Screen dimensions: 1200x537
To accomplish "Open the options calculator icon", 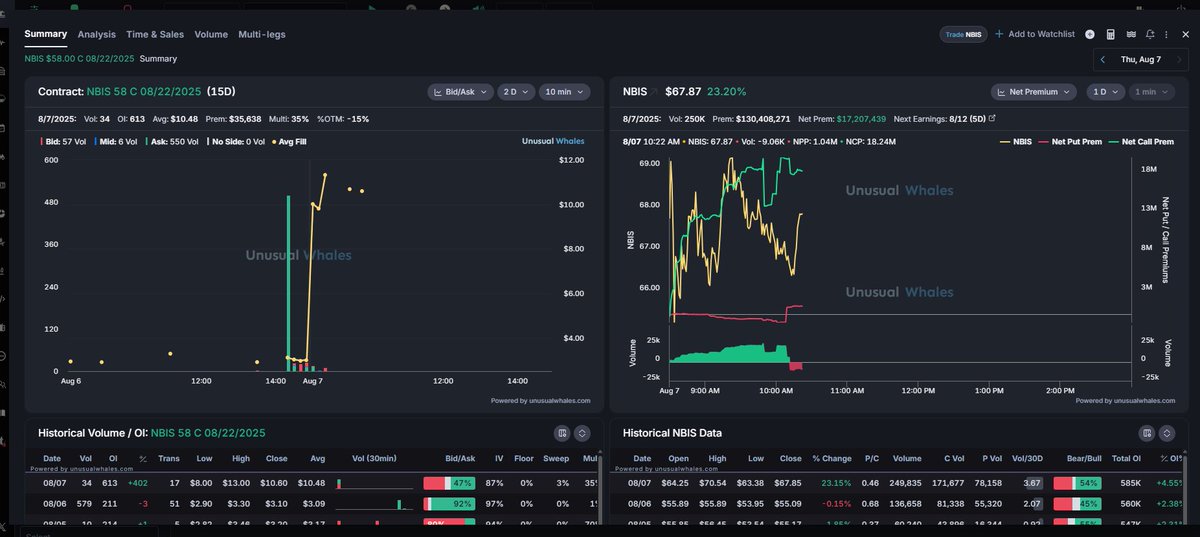I will (x=1111, y=34).
